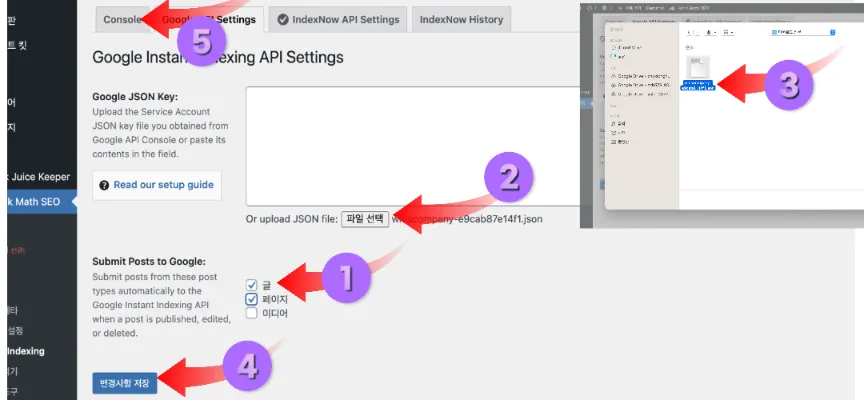Click the back arrow in file picker
864x400 pixels.
(689, 33)
